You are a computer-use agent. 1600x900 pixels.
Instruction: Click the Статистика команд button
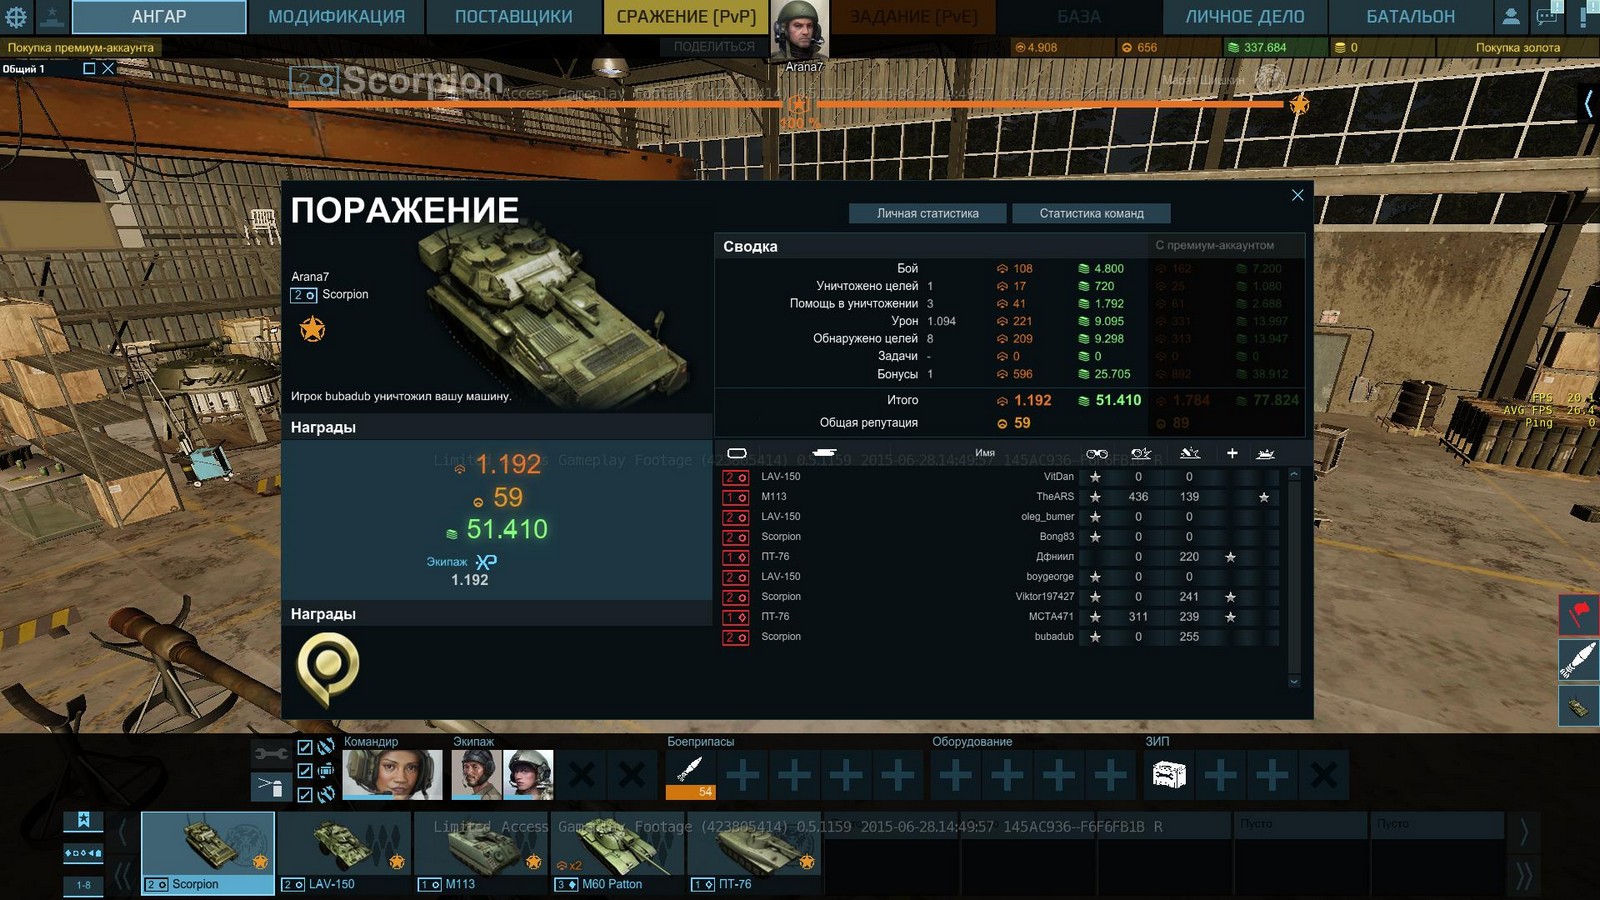coord(1091,213)
